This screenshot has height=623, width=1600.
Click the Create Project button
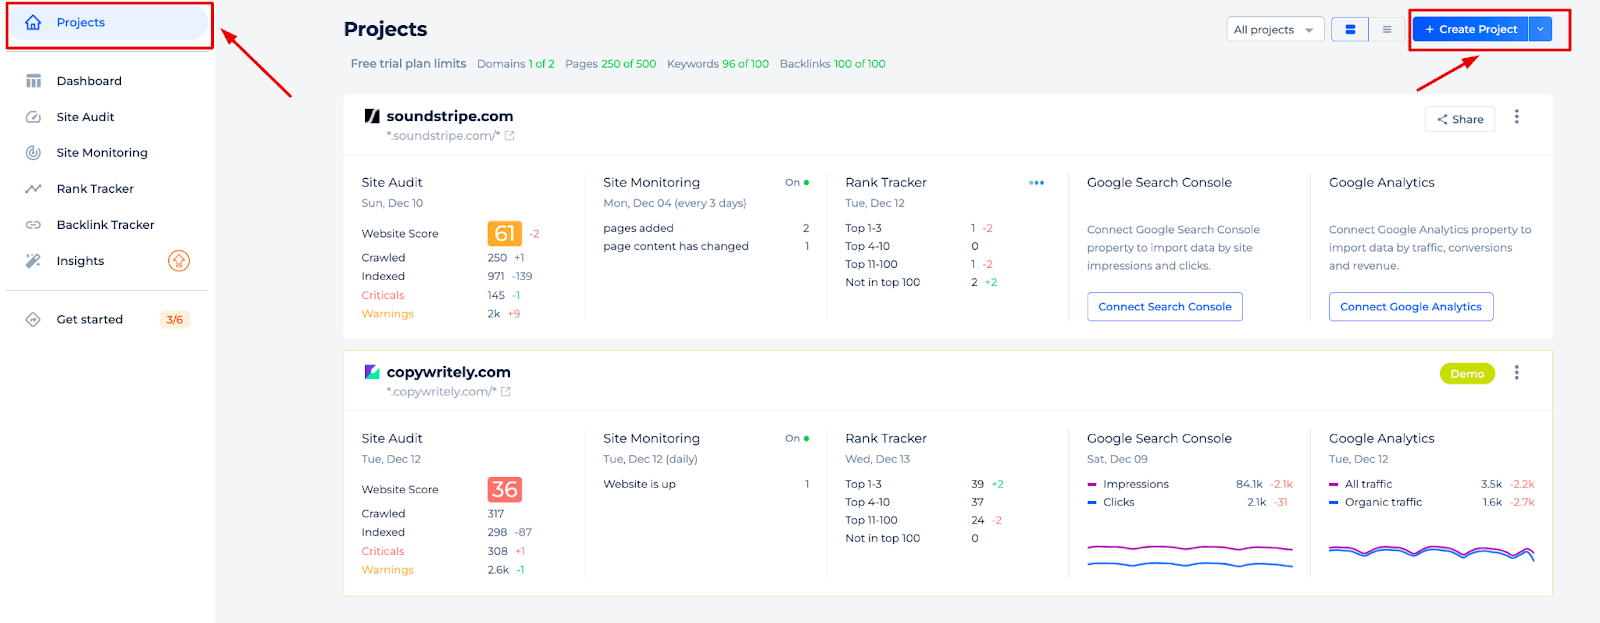1471,30
